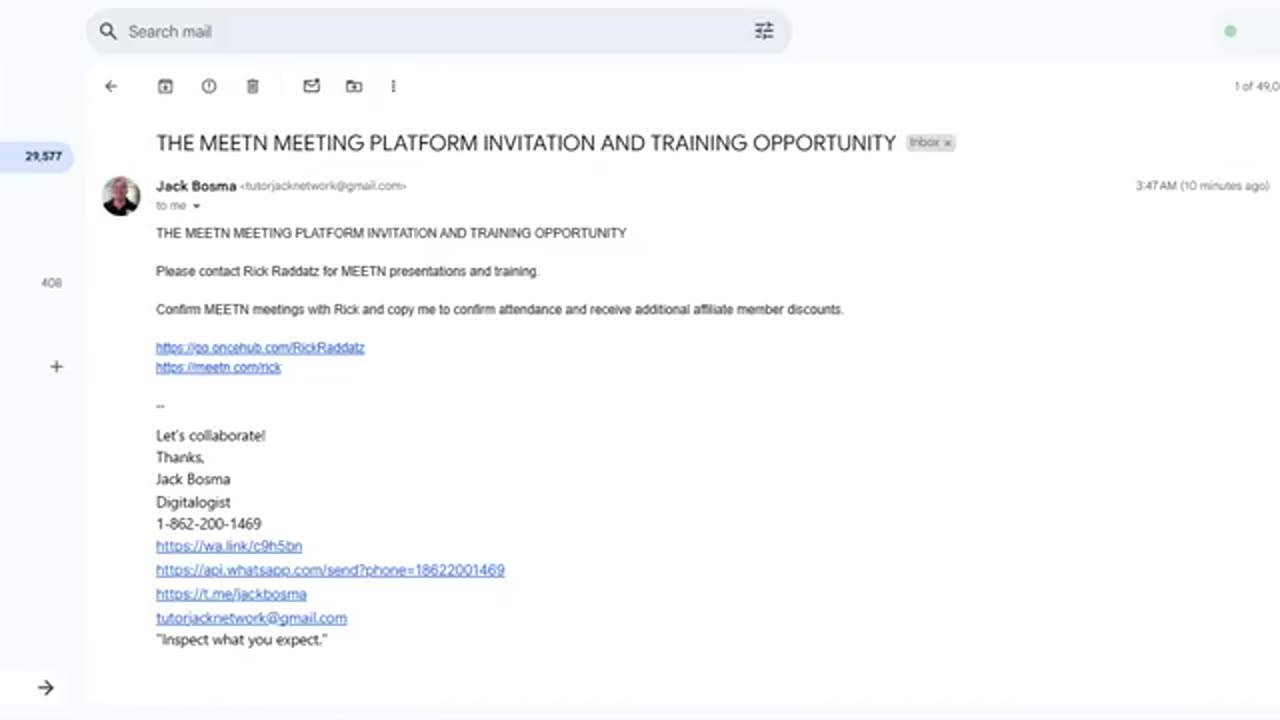Screen dimensions: 1280x720
Task: Click sender name Jack Bosma
Action: 196,186
